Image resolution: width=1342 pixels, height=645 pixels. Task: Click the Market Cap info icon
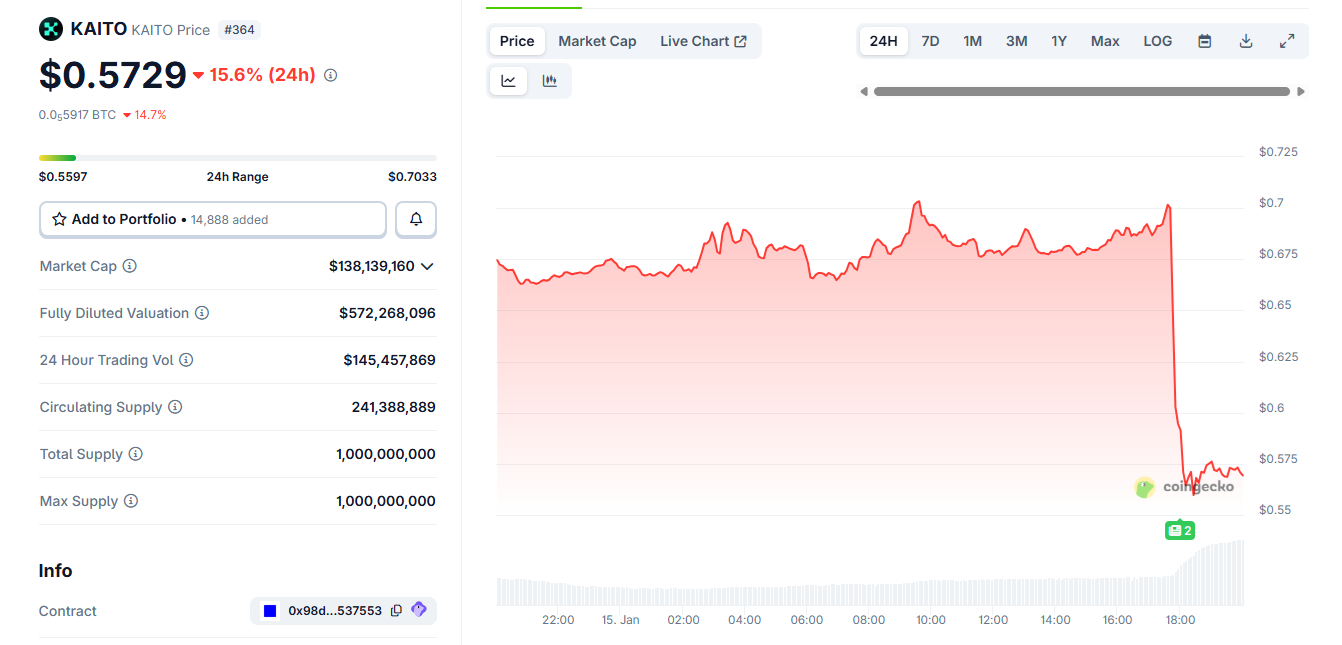(130, 266)
